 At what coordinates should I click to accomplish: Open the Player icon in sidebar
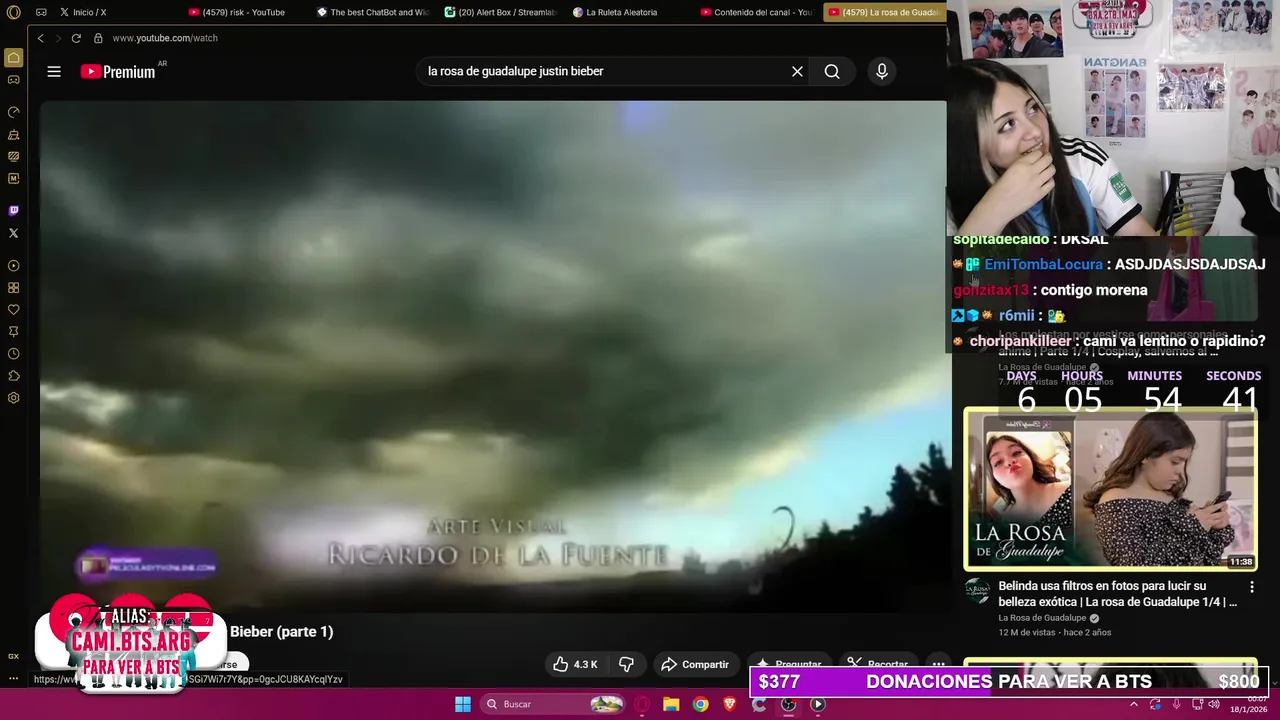pyautogui.click(x=13, y=266)
